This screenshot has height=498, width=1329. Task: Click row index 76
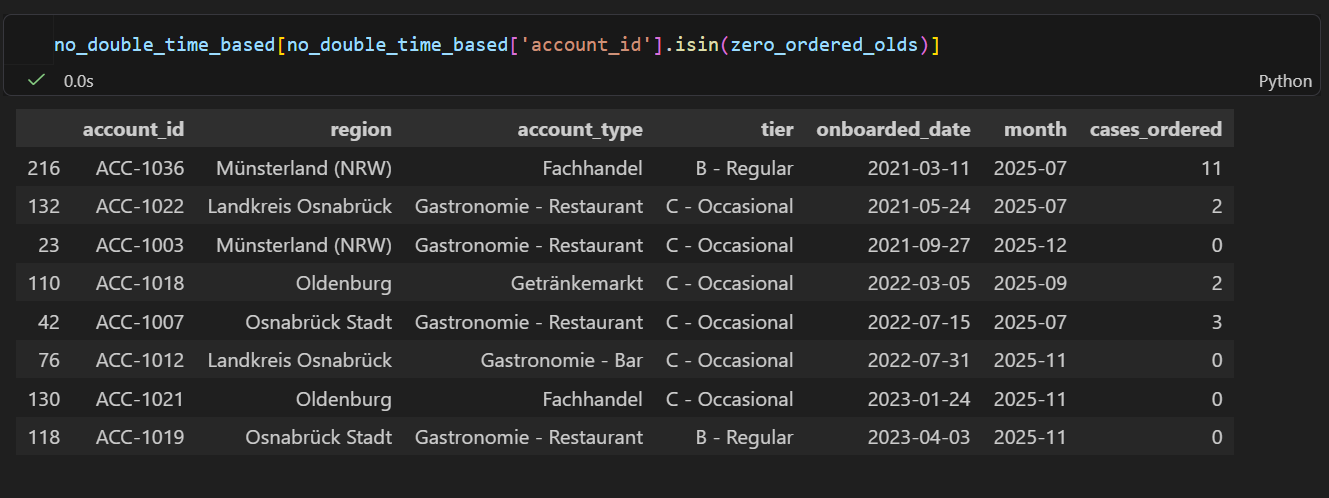[50, 360]
